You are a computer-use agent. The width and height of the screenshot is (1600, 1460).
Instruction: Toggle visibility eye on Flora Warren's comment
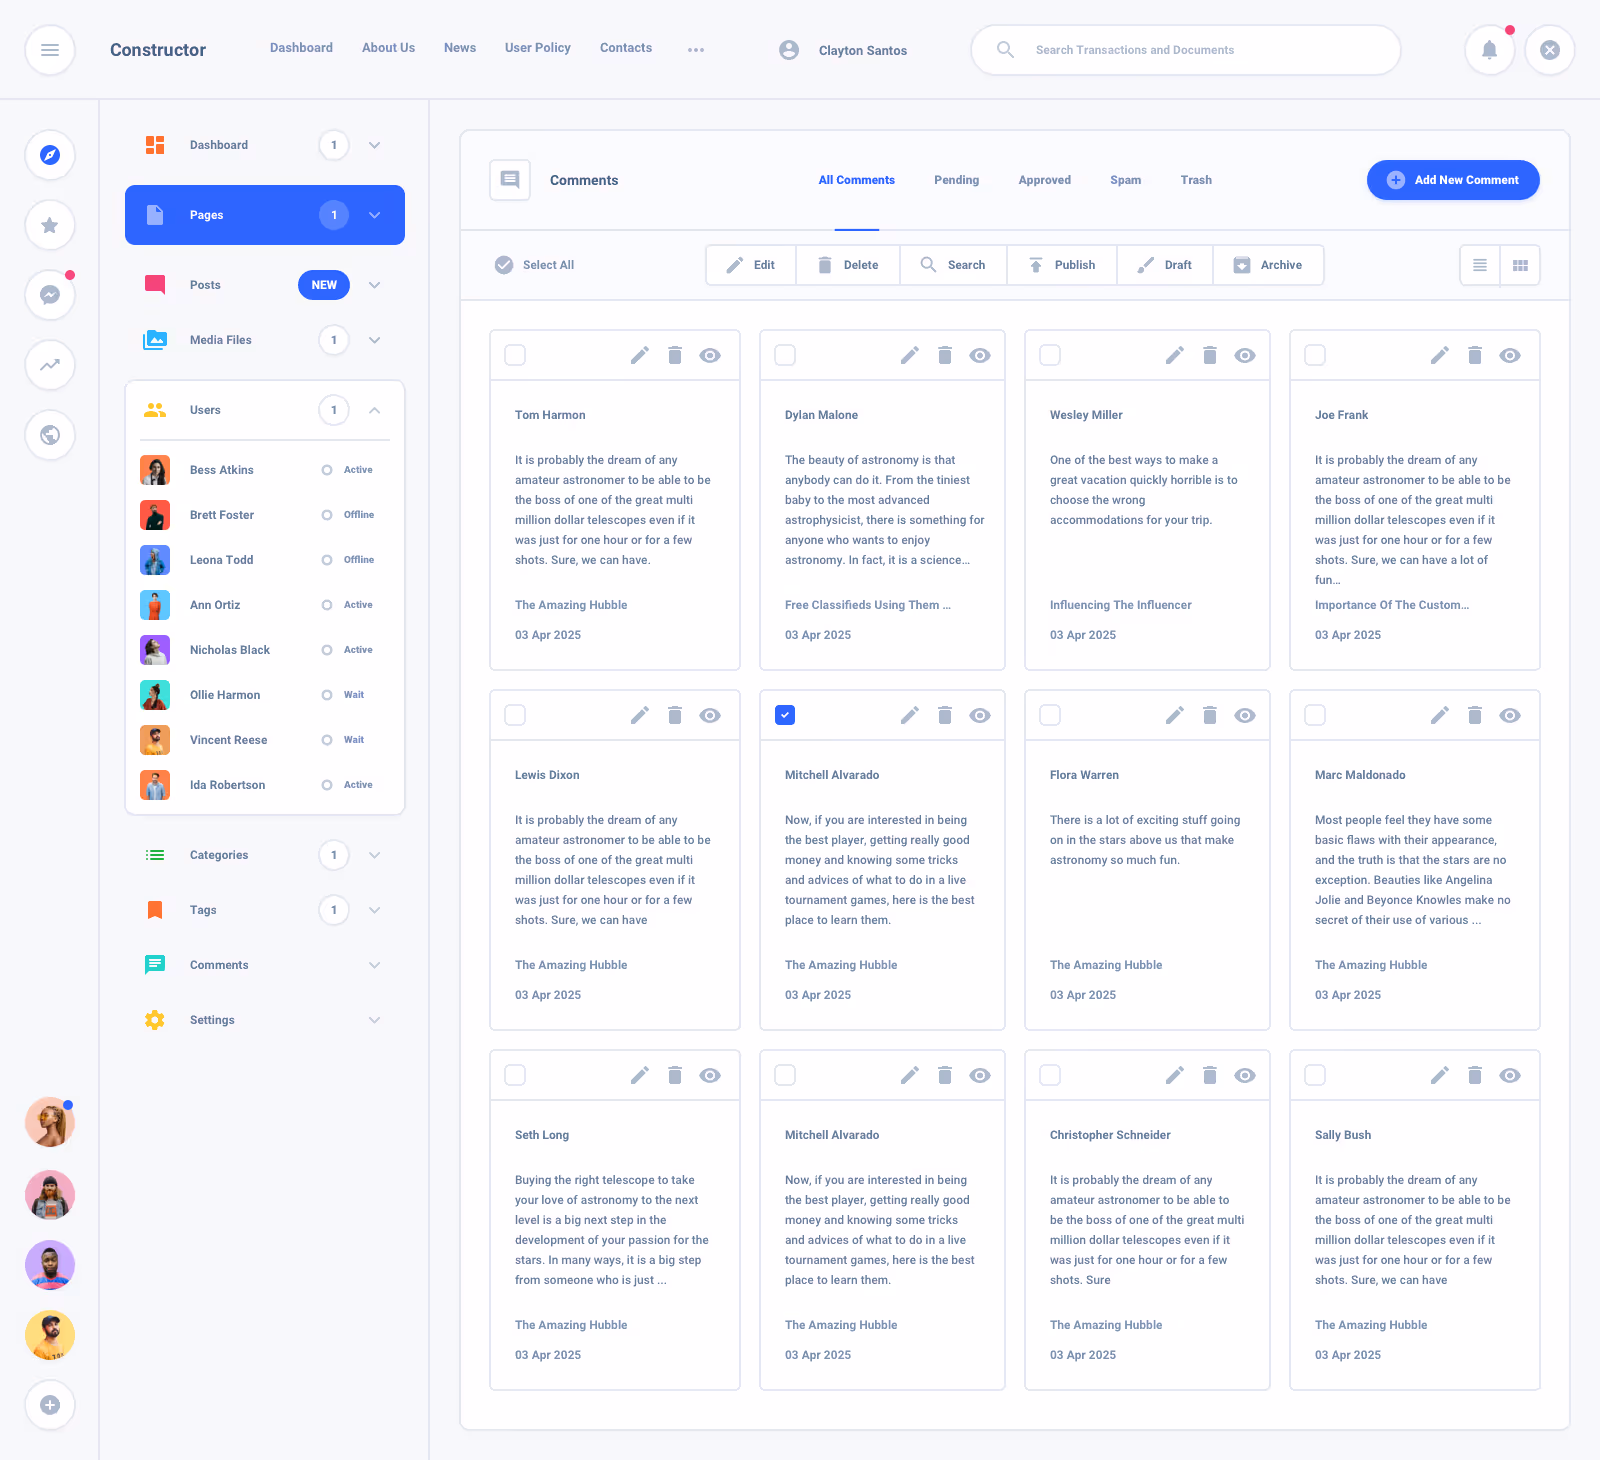pos(1245,715)
